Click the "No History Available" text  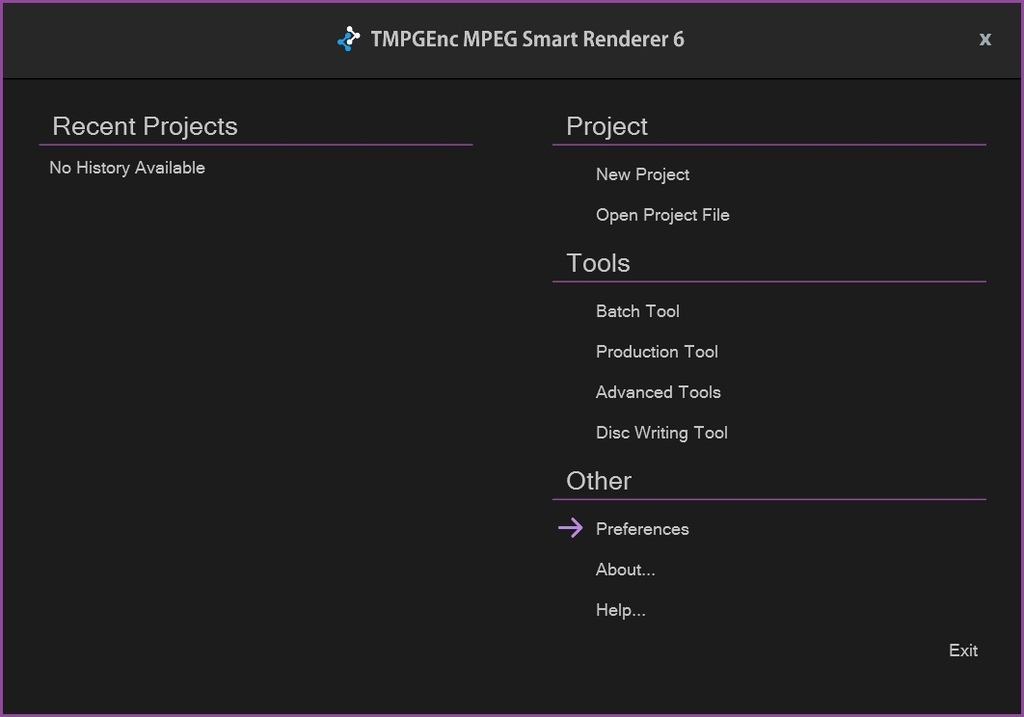[127, 168]
